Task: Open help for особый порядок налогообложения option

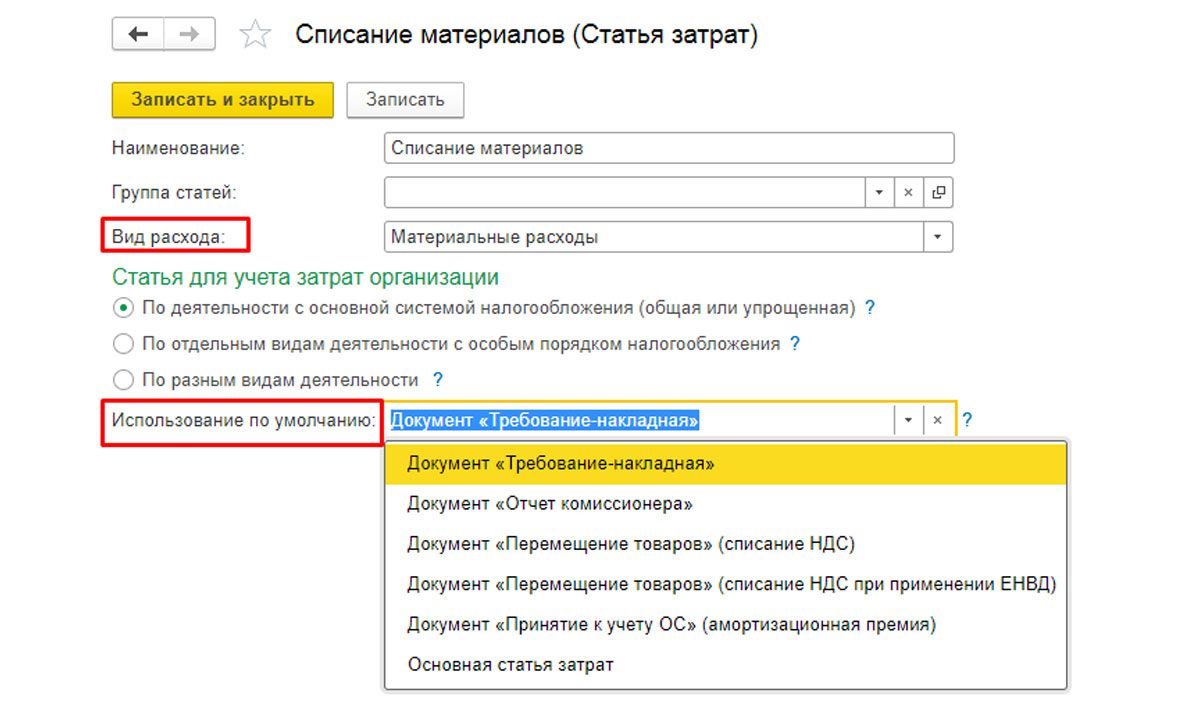Action: point(795,344)
